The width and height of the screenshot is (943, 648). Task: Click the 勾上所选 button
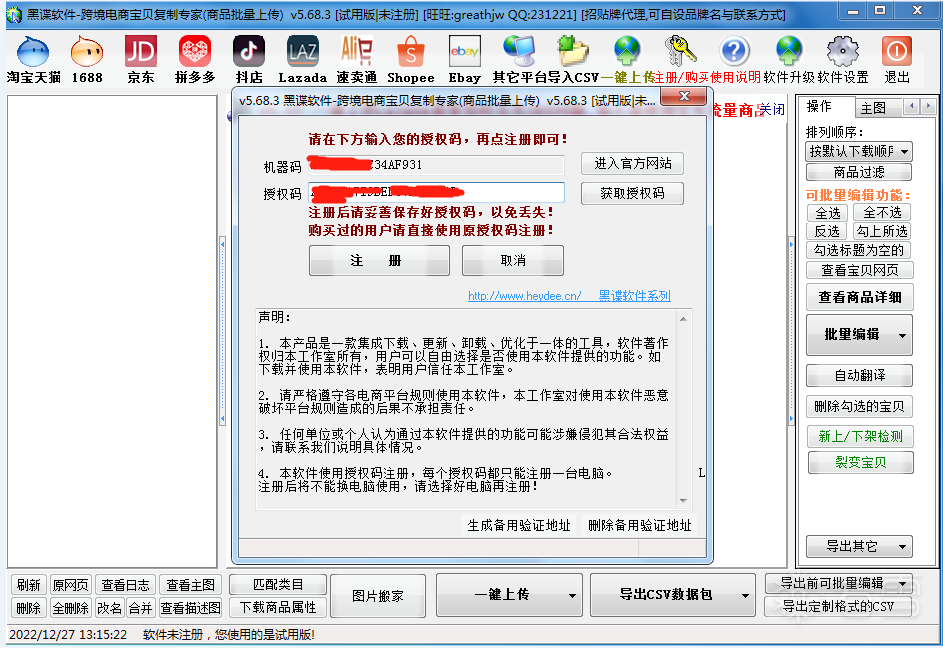click(x=882, y=231)
